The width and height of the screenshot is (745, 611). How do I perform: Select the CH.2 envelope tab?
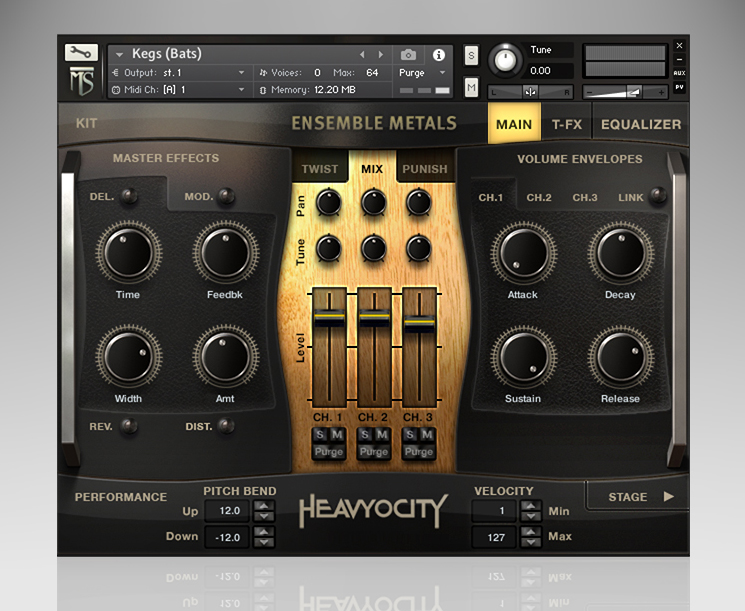[539, 197]
